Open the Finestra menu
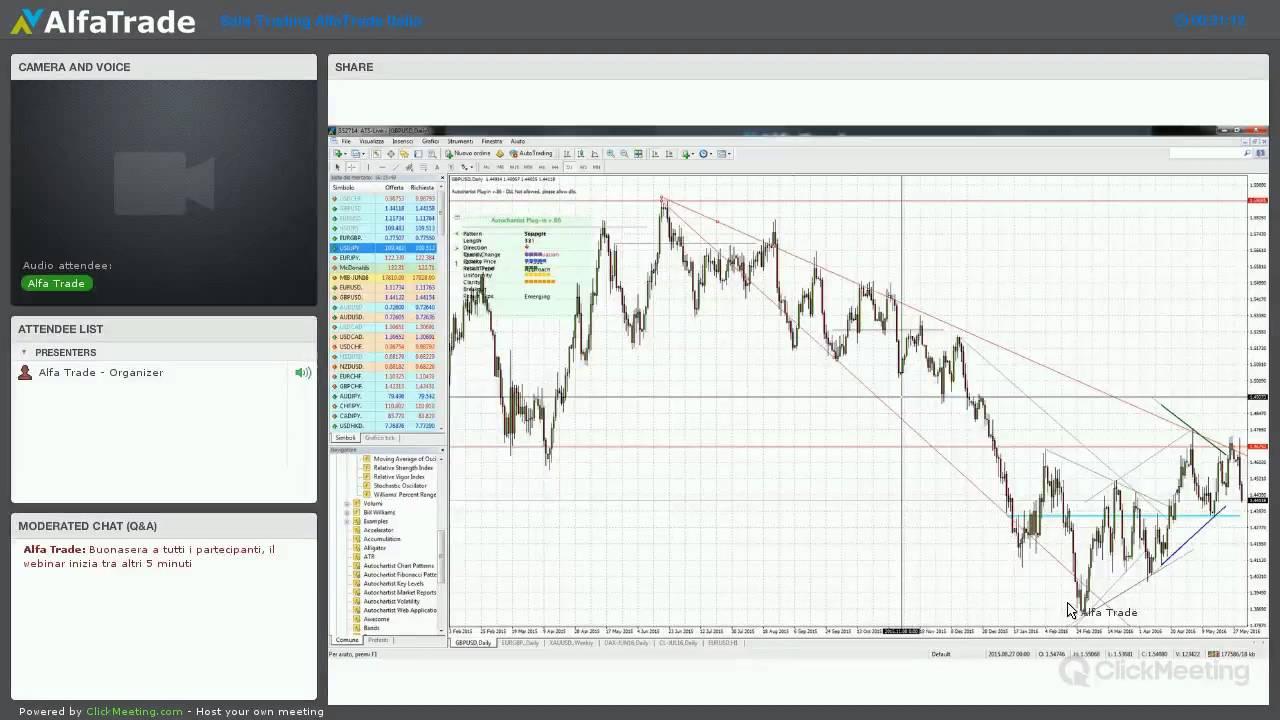 coord(492,141)
